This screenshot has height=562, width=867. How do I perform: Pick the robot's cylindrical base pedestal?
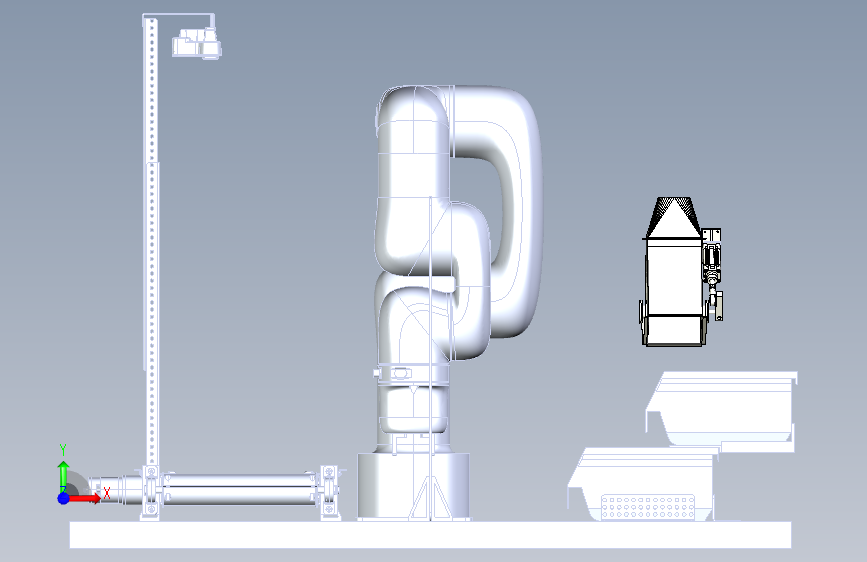coord(414,486)
